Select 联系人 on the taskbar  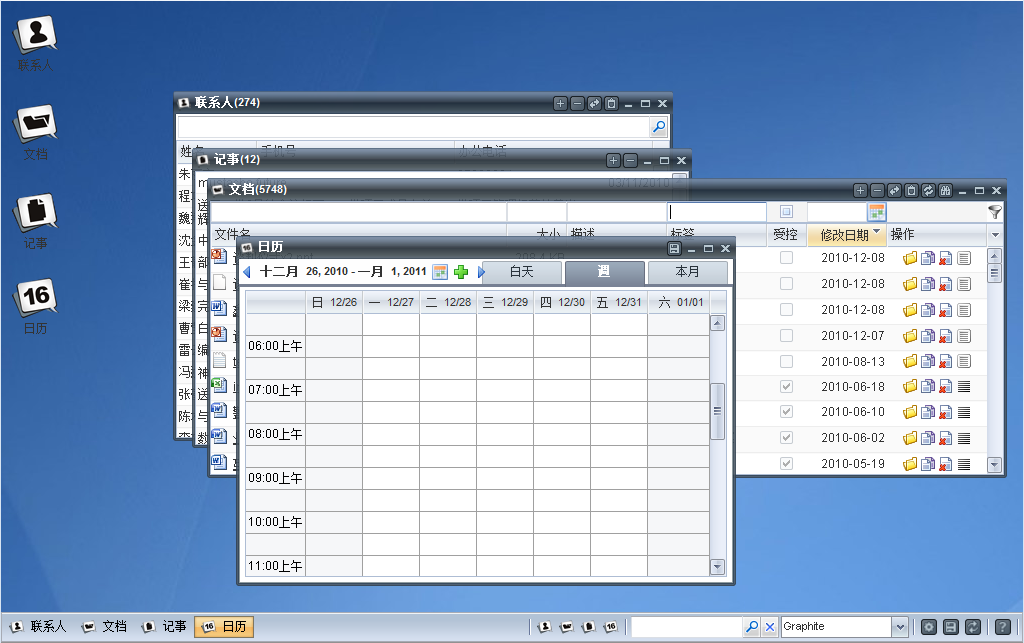click(x=38, y=627)
